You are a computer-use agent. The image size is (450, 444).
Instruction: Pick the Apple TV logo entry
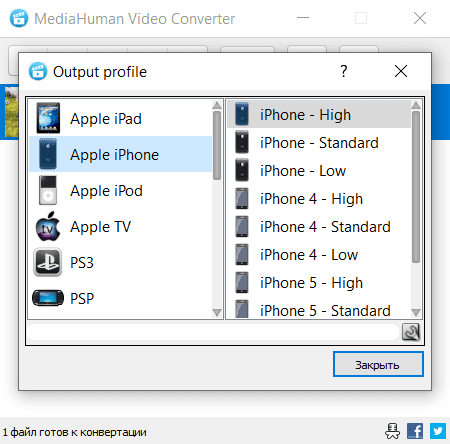click(48, 226)
